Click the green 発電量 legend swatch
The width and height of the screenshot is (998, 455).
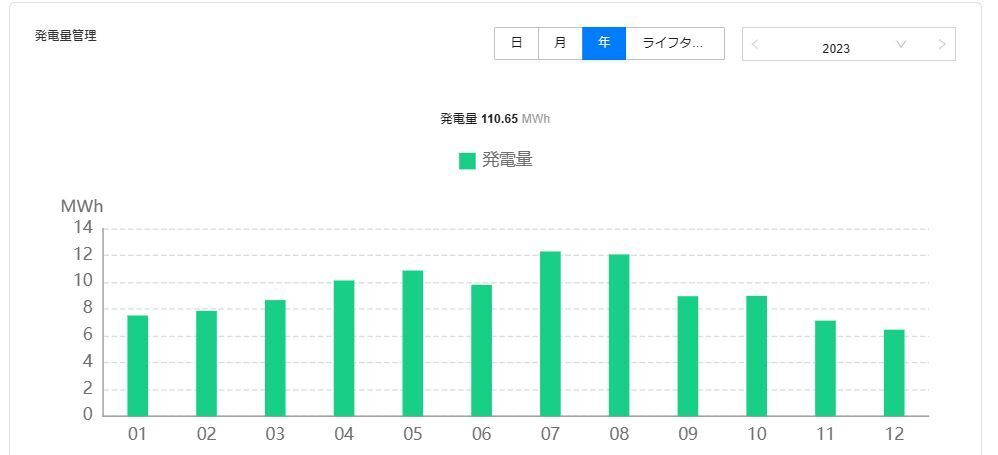467,161
